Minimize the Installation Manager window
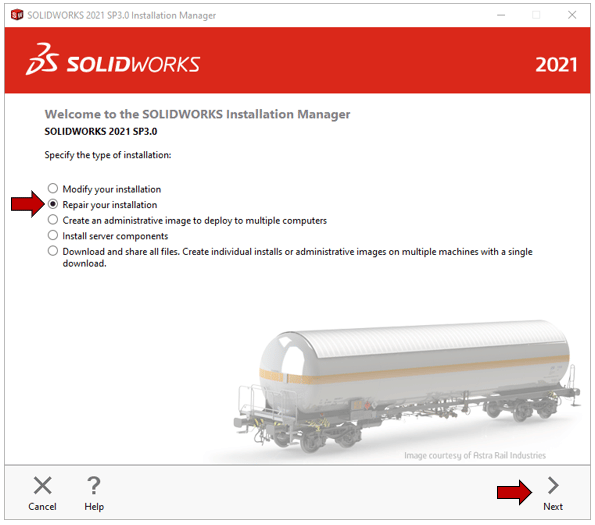595x525 pixels. (x=501, y=15)
